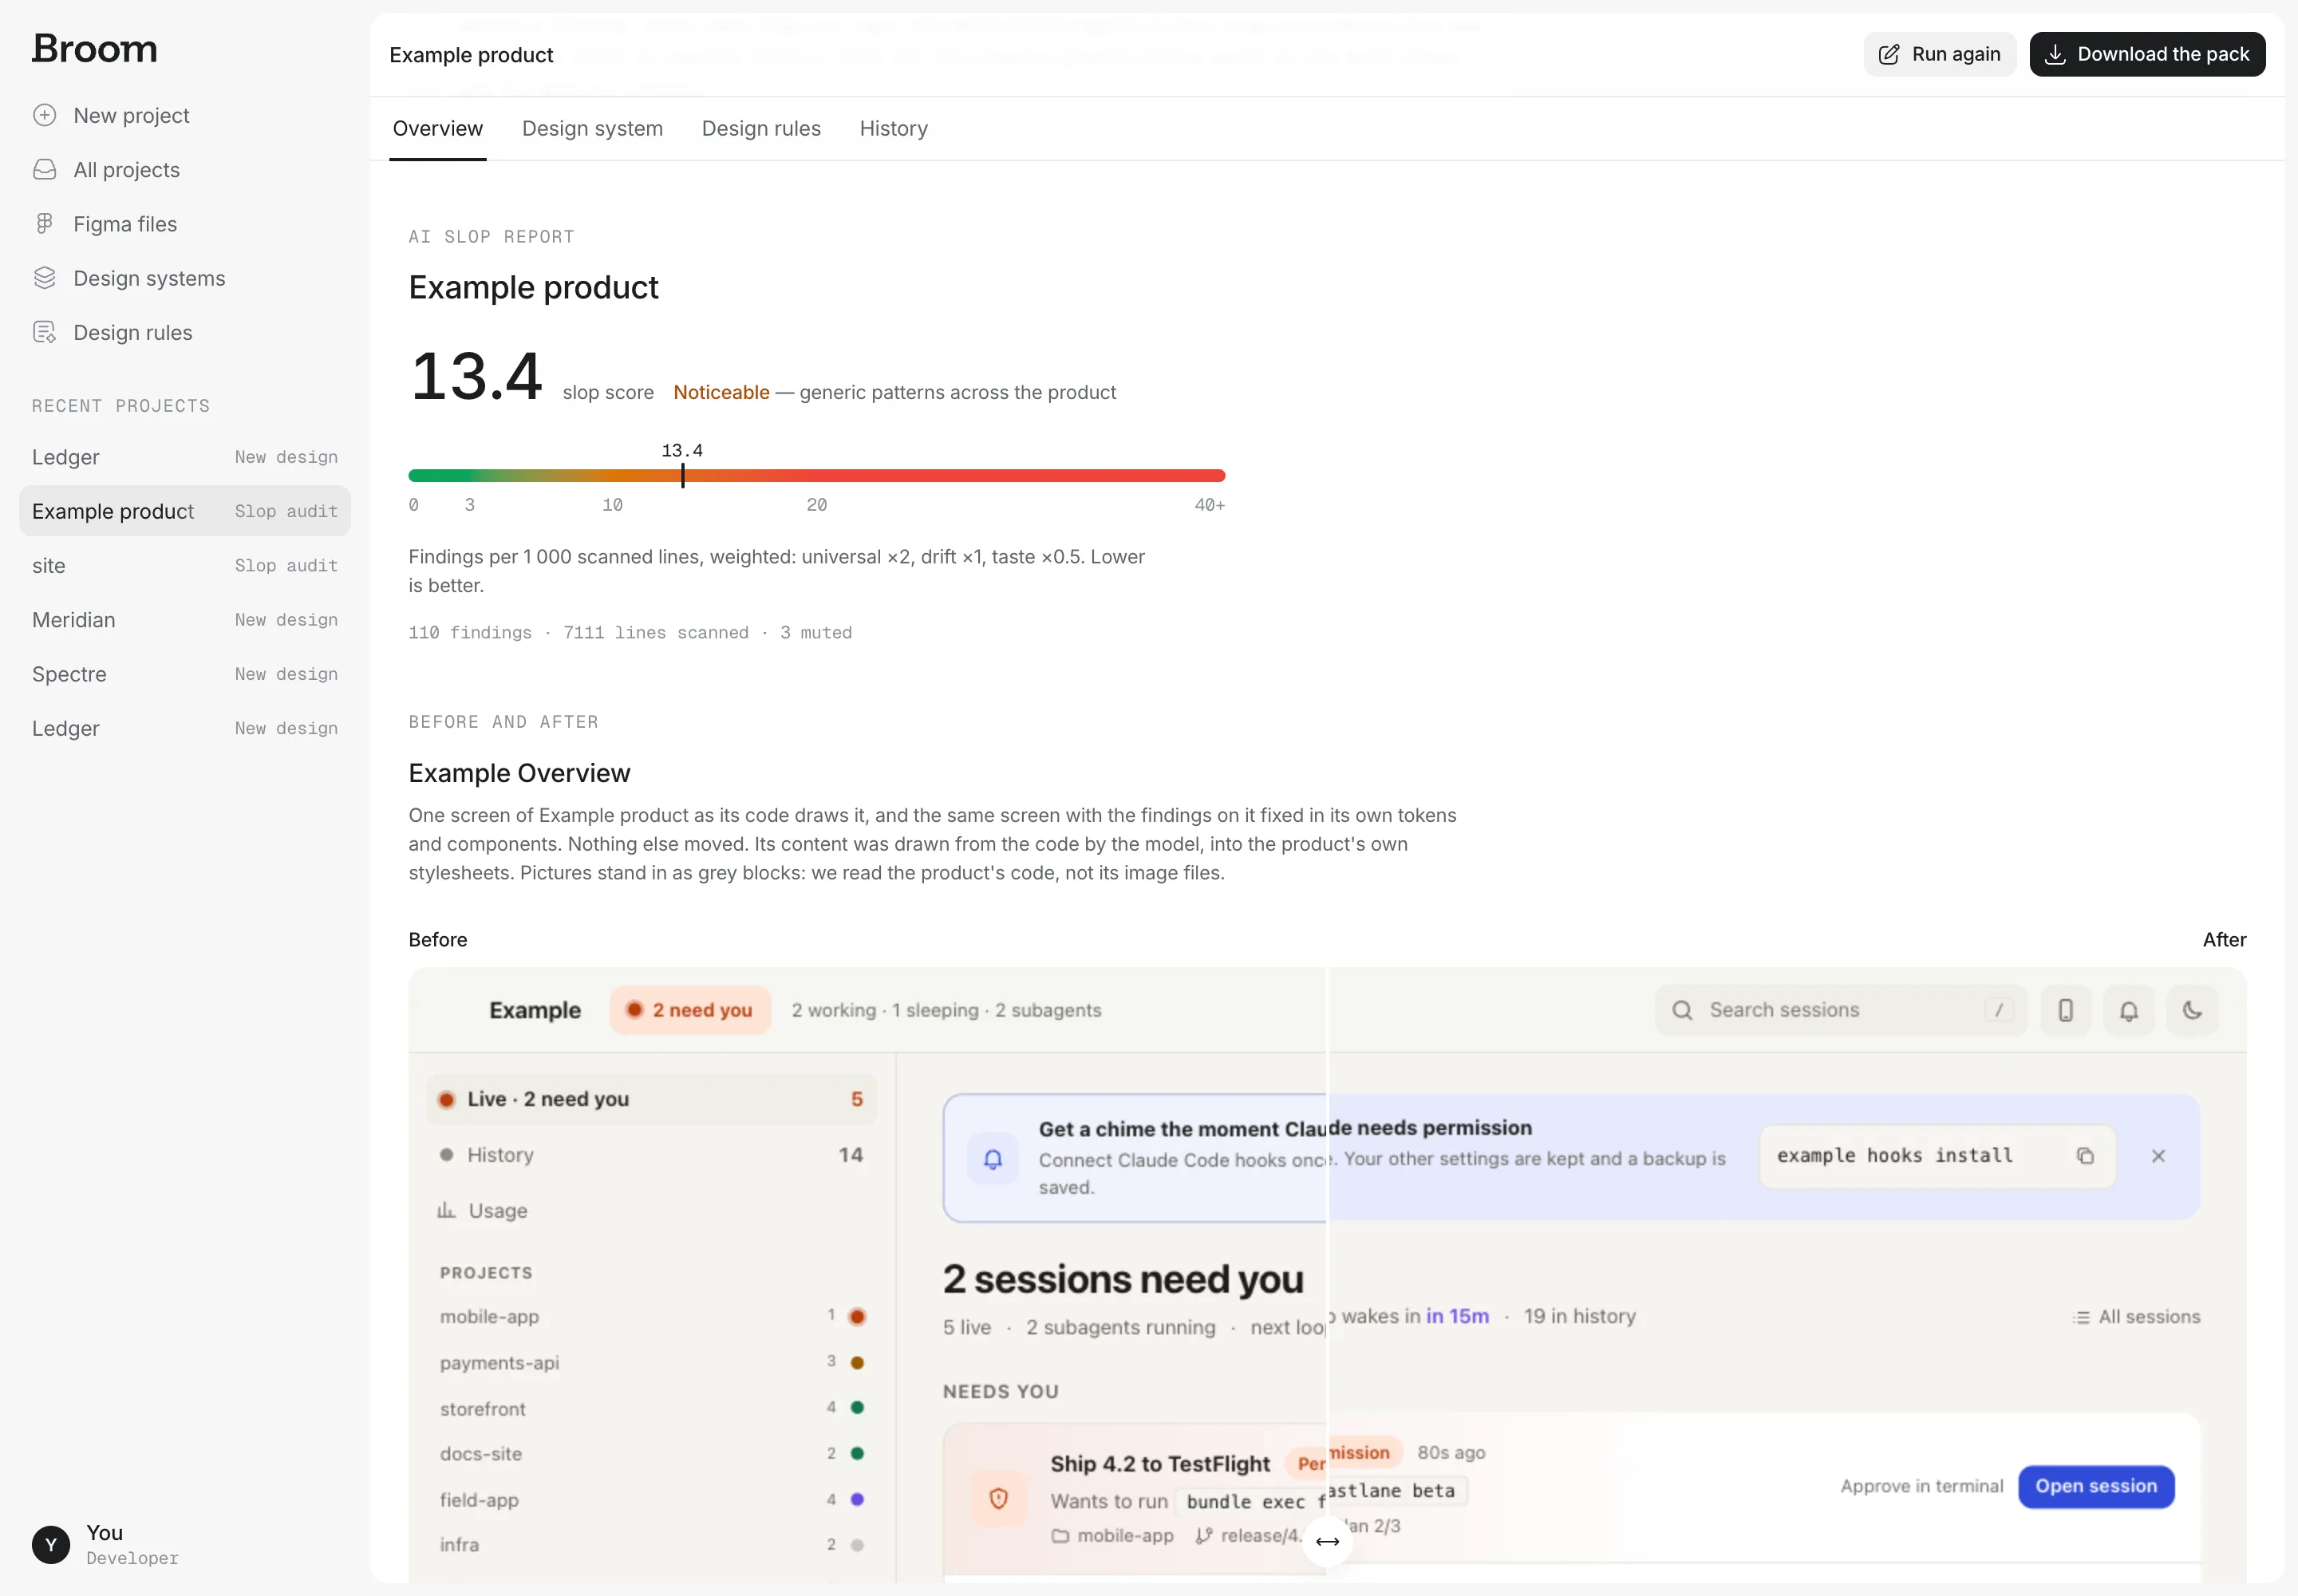This screenshot has height=1596, width=2298.
Task: Select the storefront project
Action: click(651, 1408)
